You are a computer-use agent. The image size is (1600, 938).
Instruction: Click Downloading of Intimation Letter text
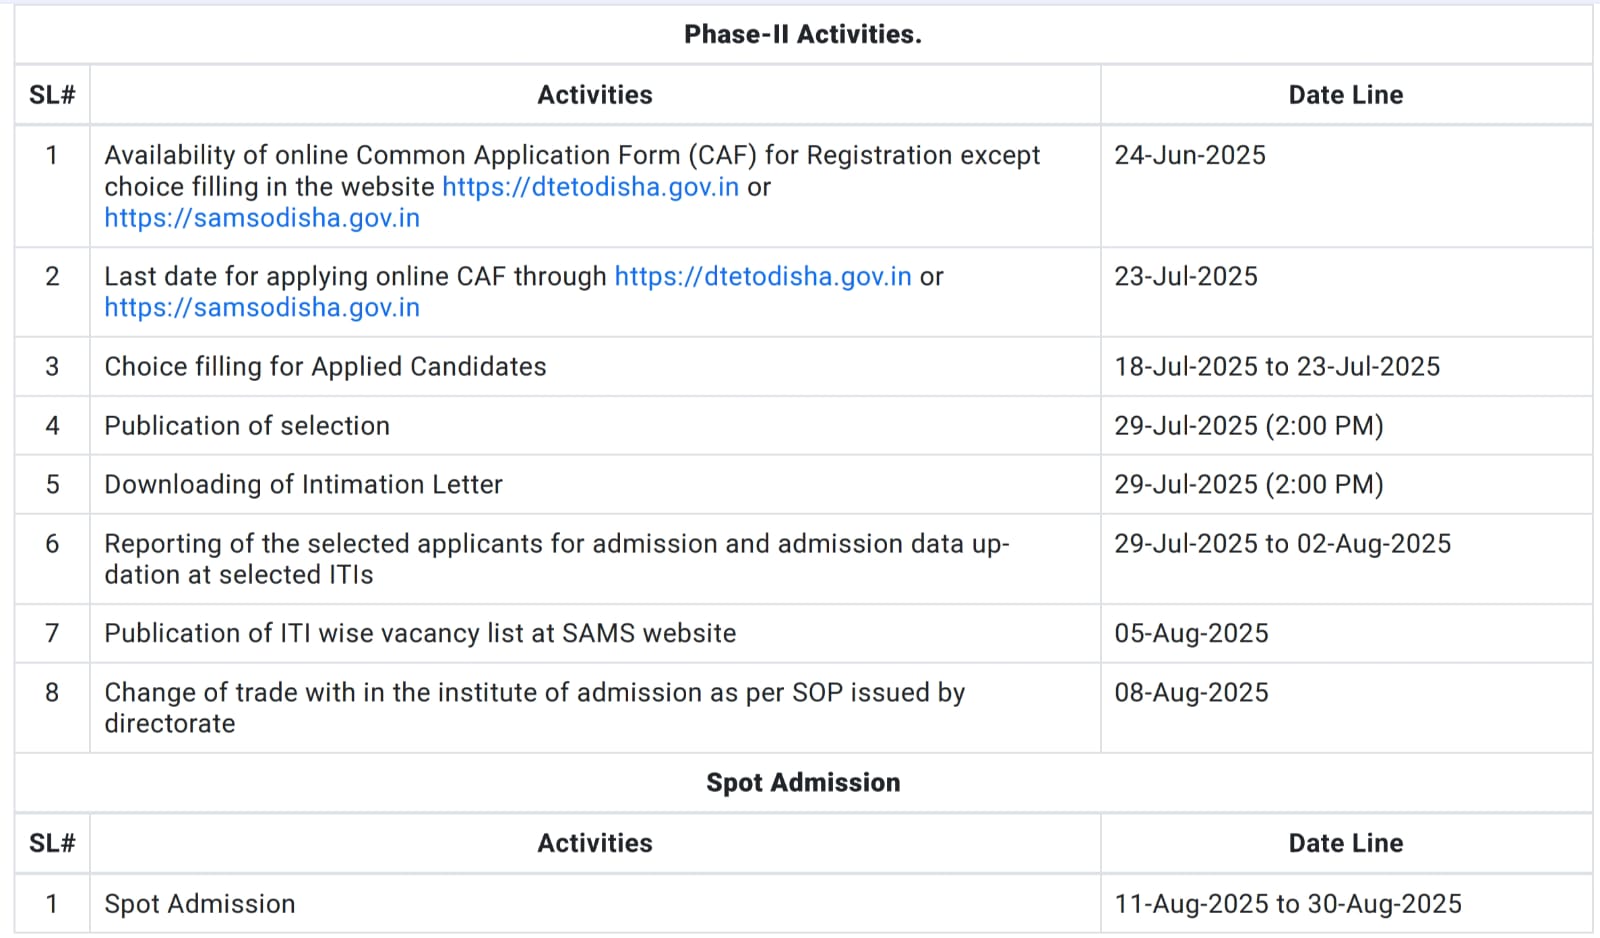303,484
